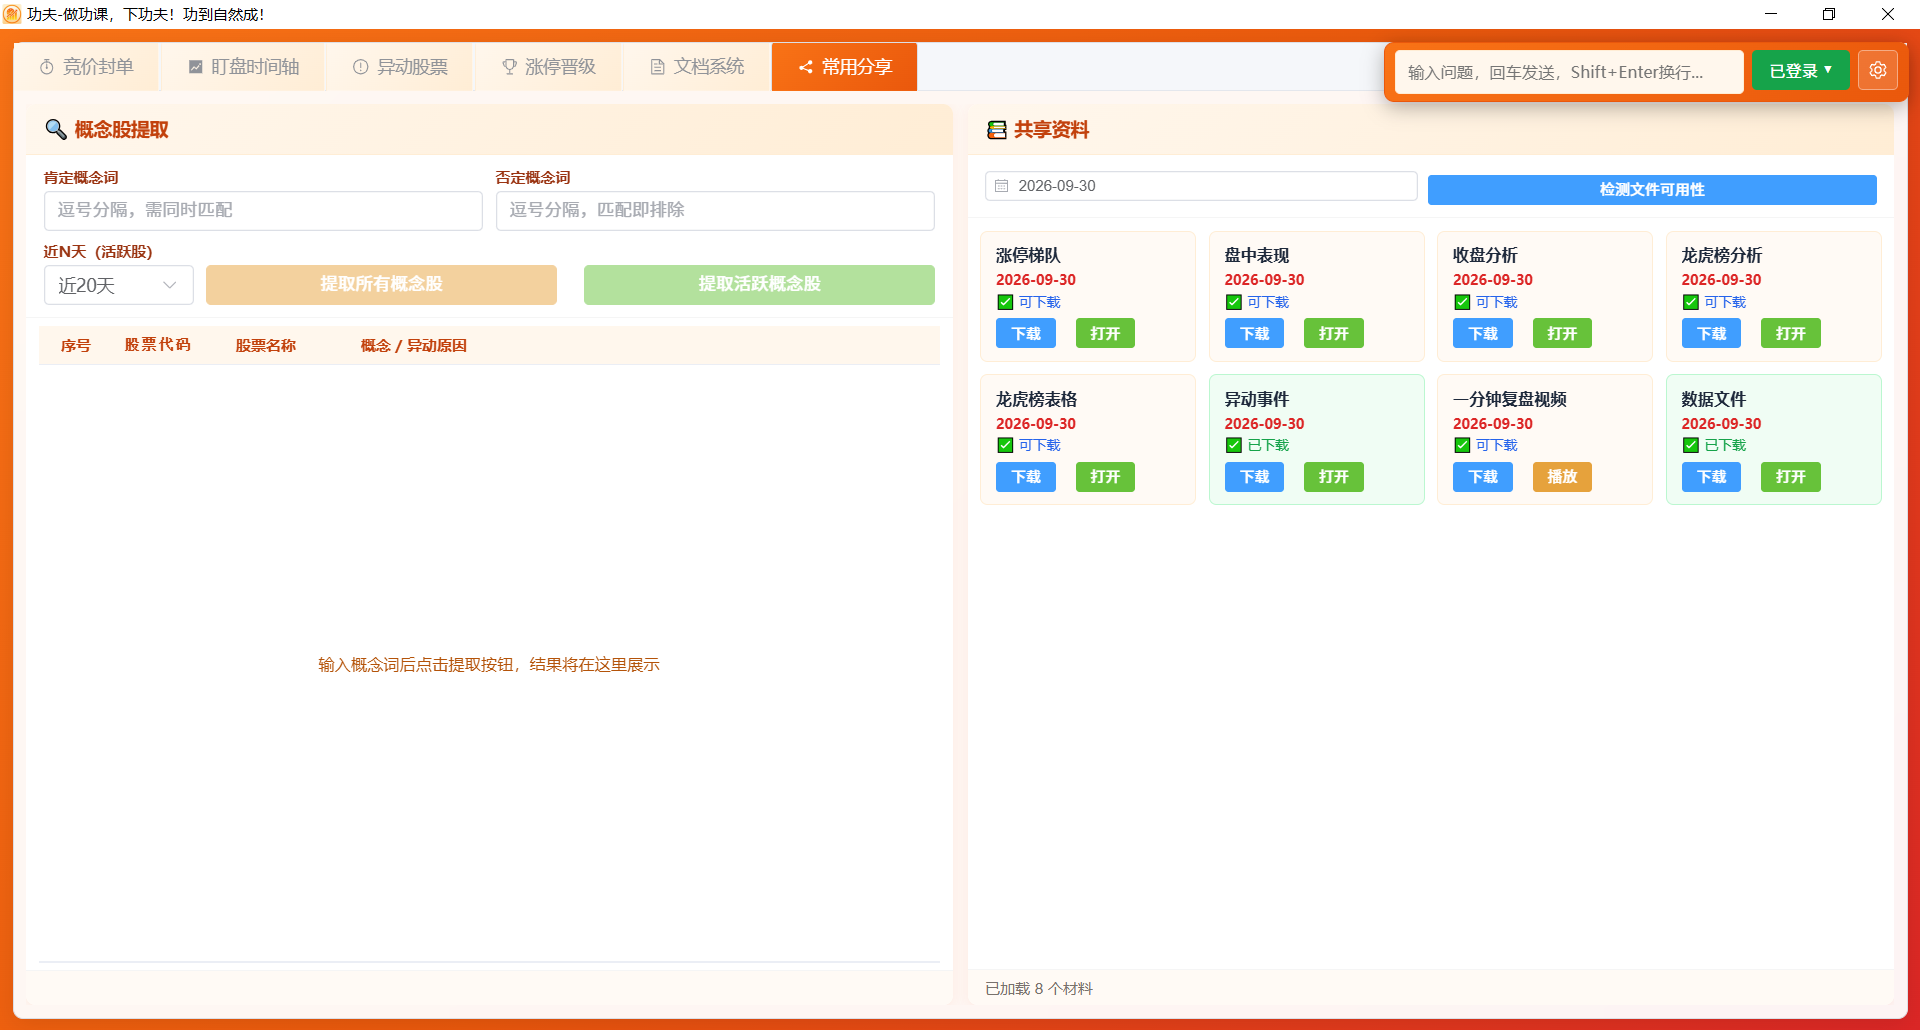This screenshot has height=1030, width=1920.
Task: Click the 涨停梯队 card title
Action: [x=1027, y=256]
